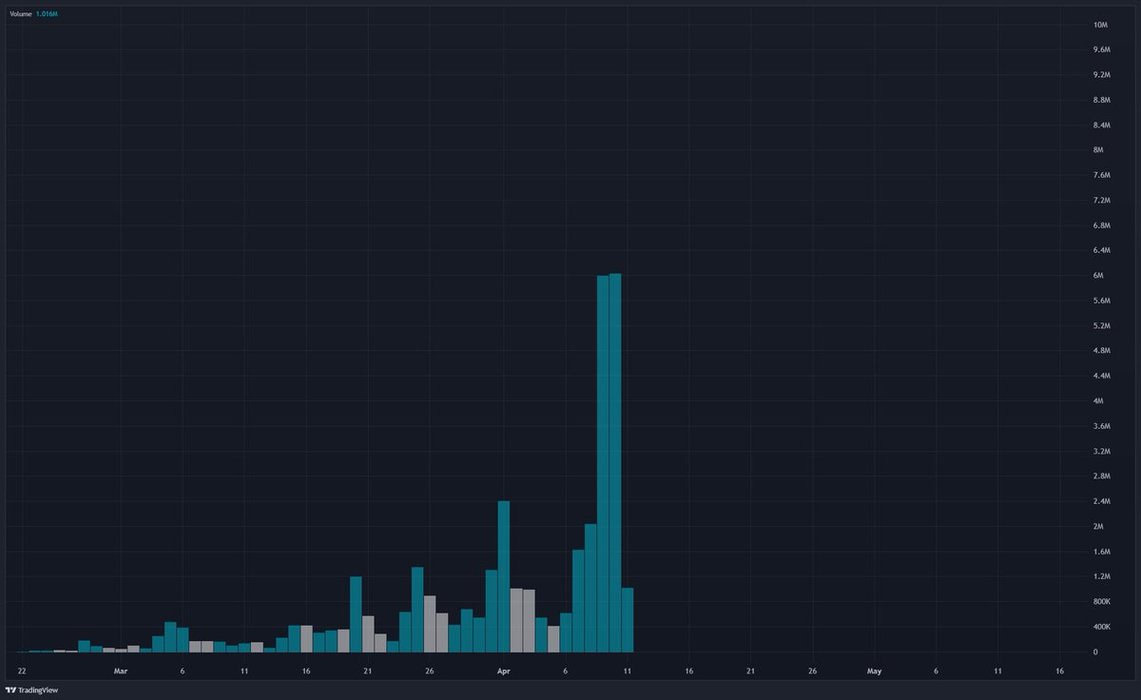Click the 400K scale label
This screenshot has height=700, width=1141.
pyautogui.click(x=1102, y=627)
